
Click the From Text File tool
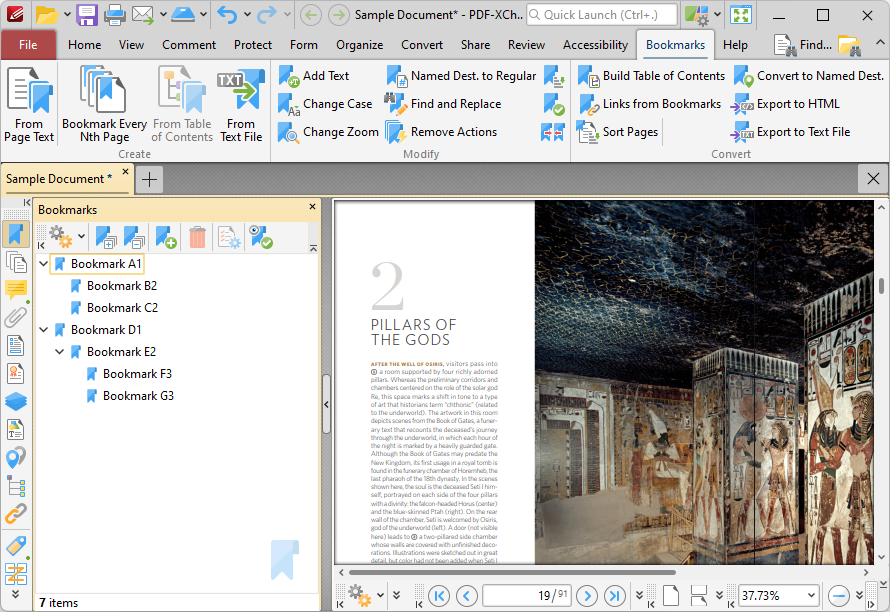241,105
